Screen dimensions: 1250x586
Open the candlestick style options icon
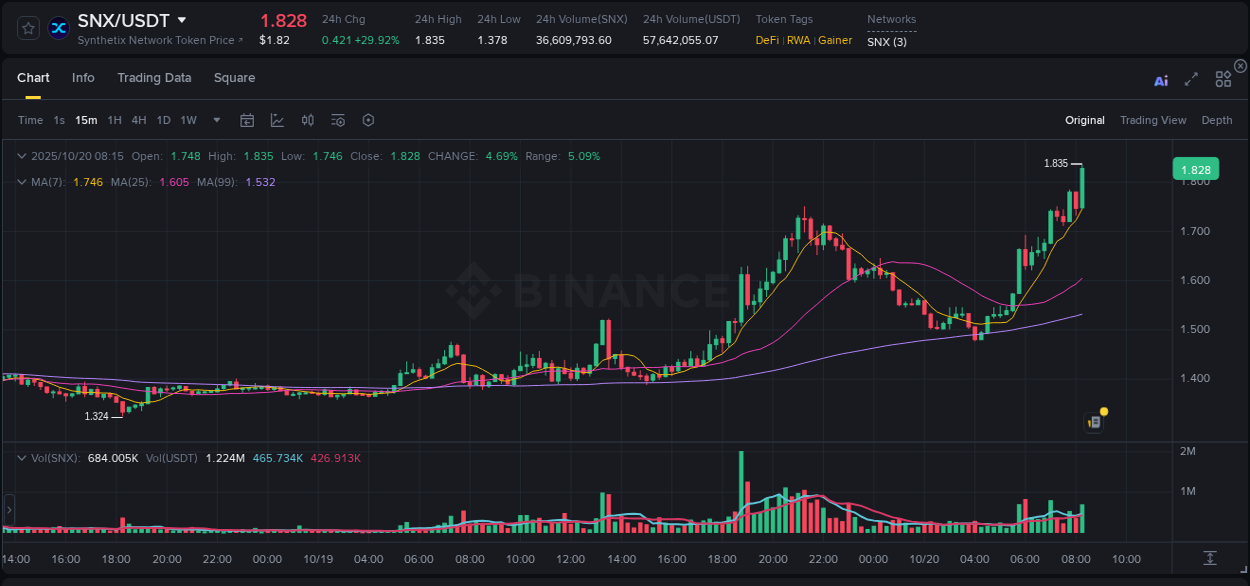click(307, 120)
